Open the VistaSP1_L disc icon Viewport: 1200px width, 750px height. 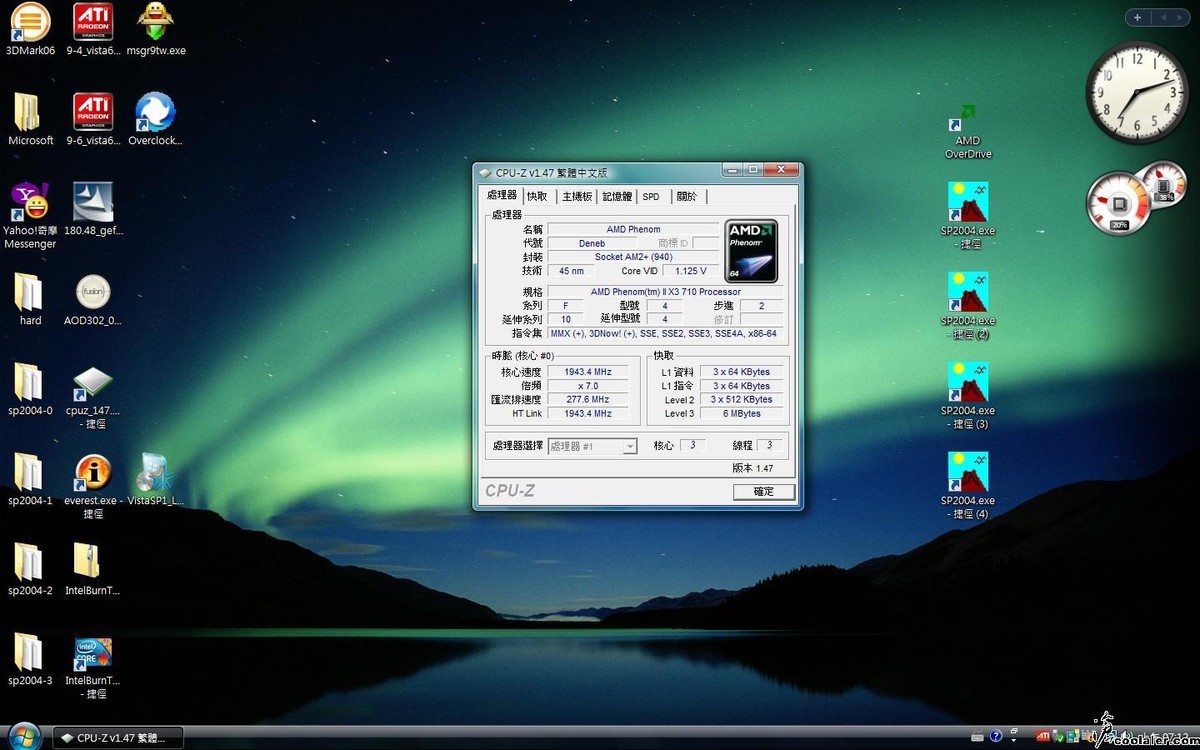(155, 478)
